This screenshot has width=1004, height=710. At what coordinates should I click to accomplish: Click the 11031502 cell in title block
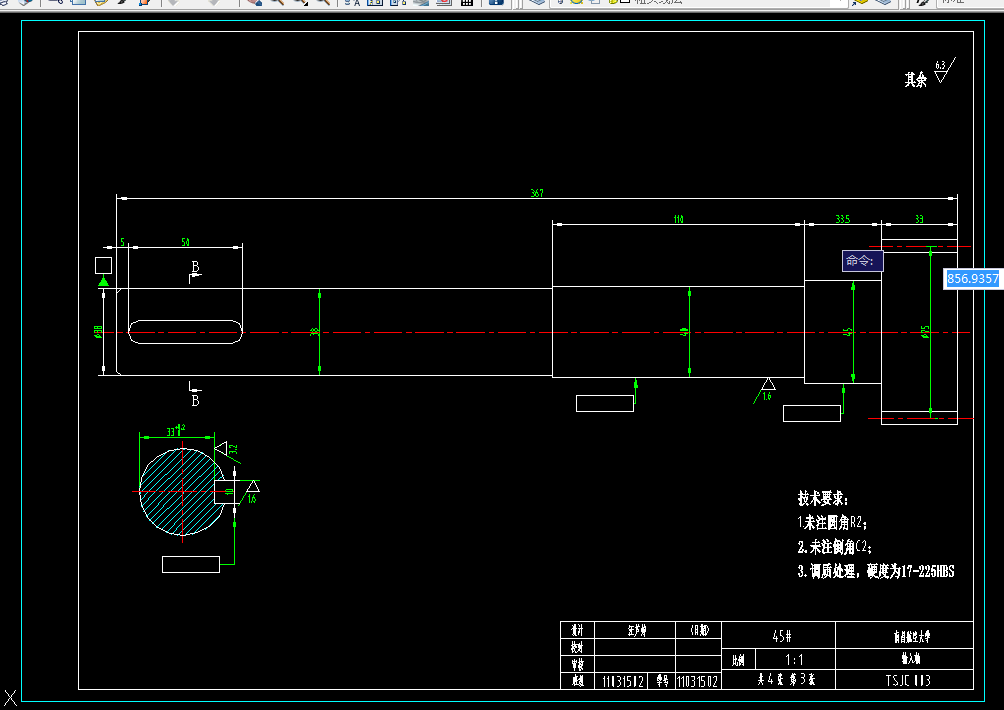coord(698,682)
